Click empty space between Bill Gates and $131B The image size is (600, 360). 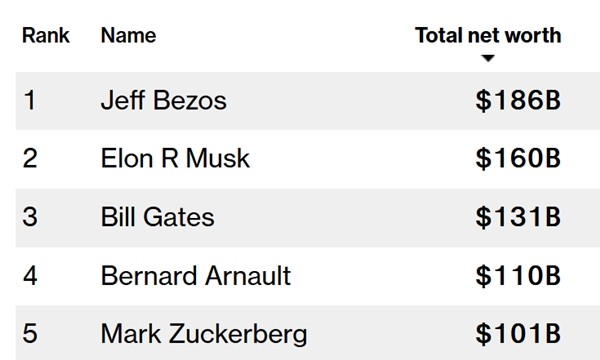tap(344, 217)
